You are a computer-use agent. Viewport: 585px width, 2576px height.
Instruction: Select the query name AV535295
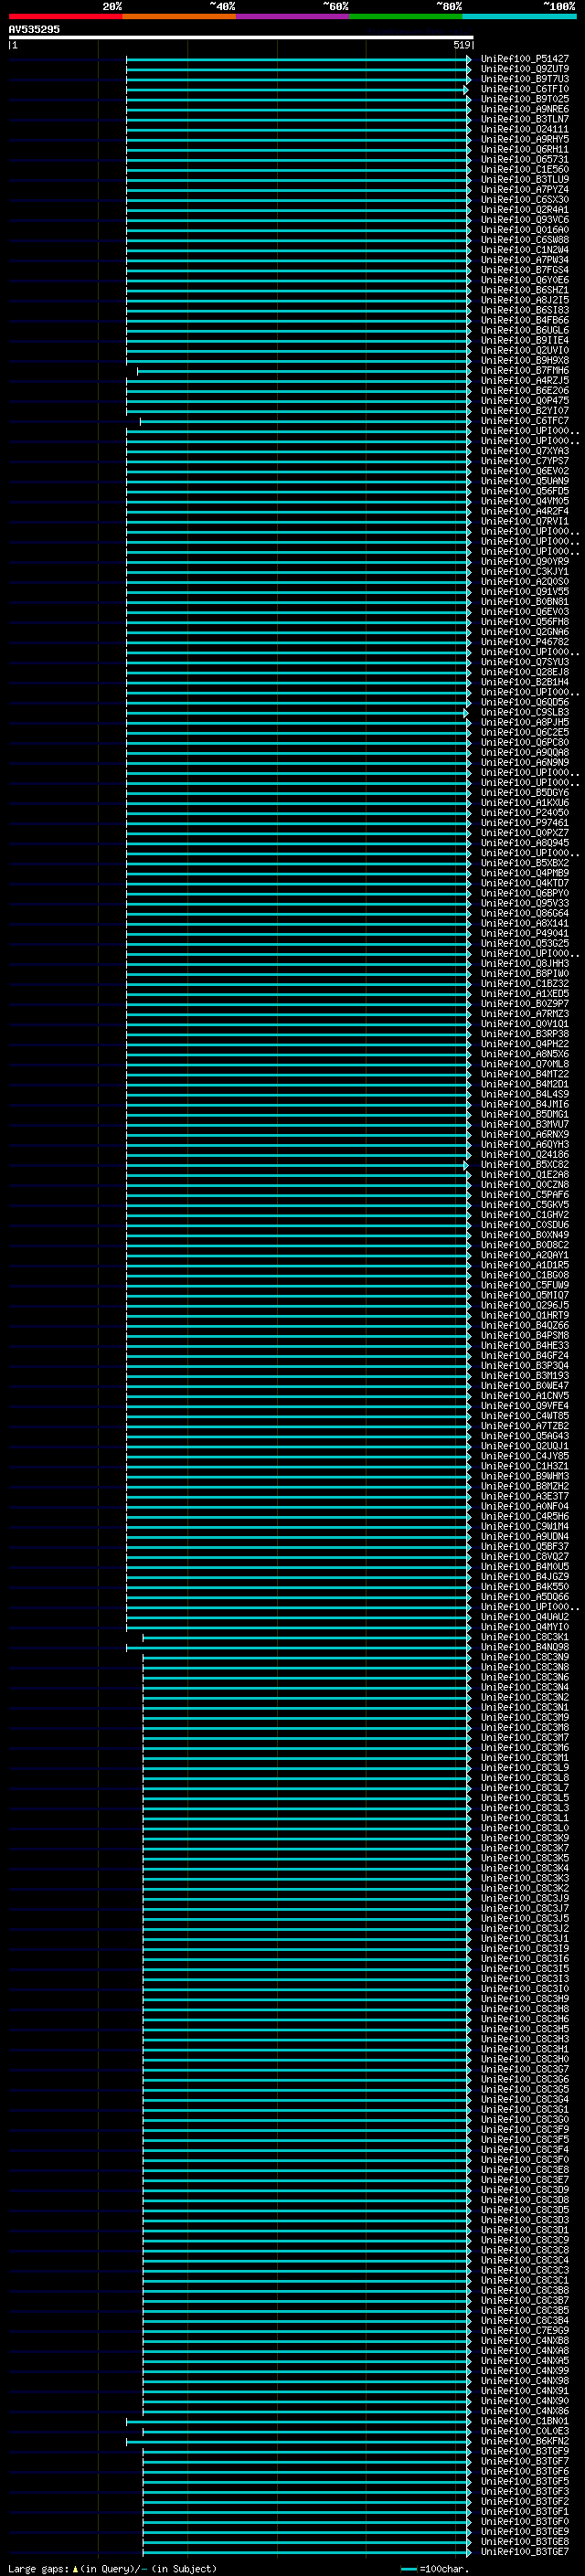[x=34, y=30]
